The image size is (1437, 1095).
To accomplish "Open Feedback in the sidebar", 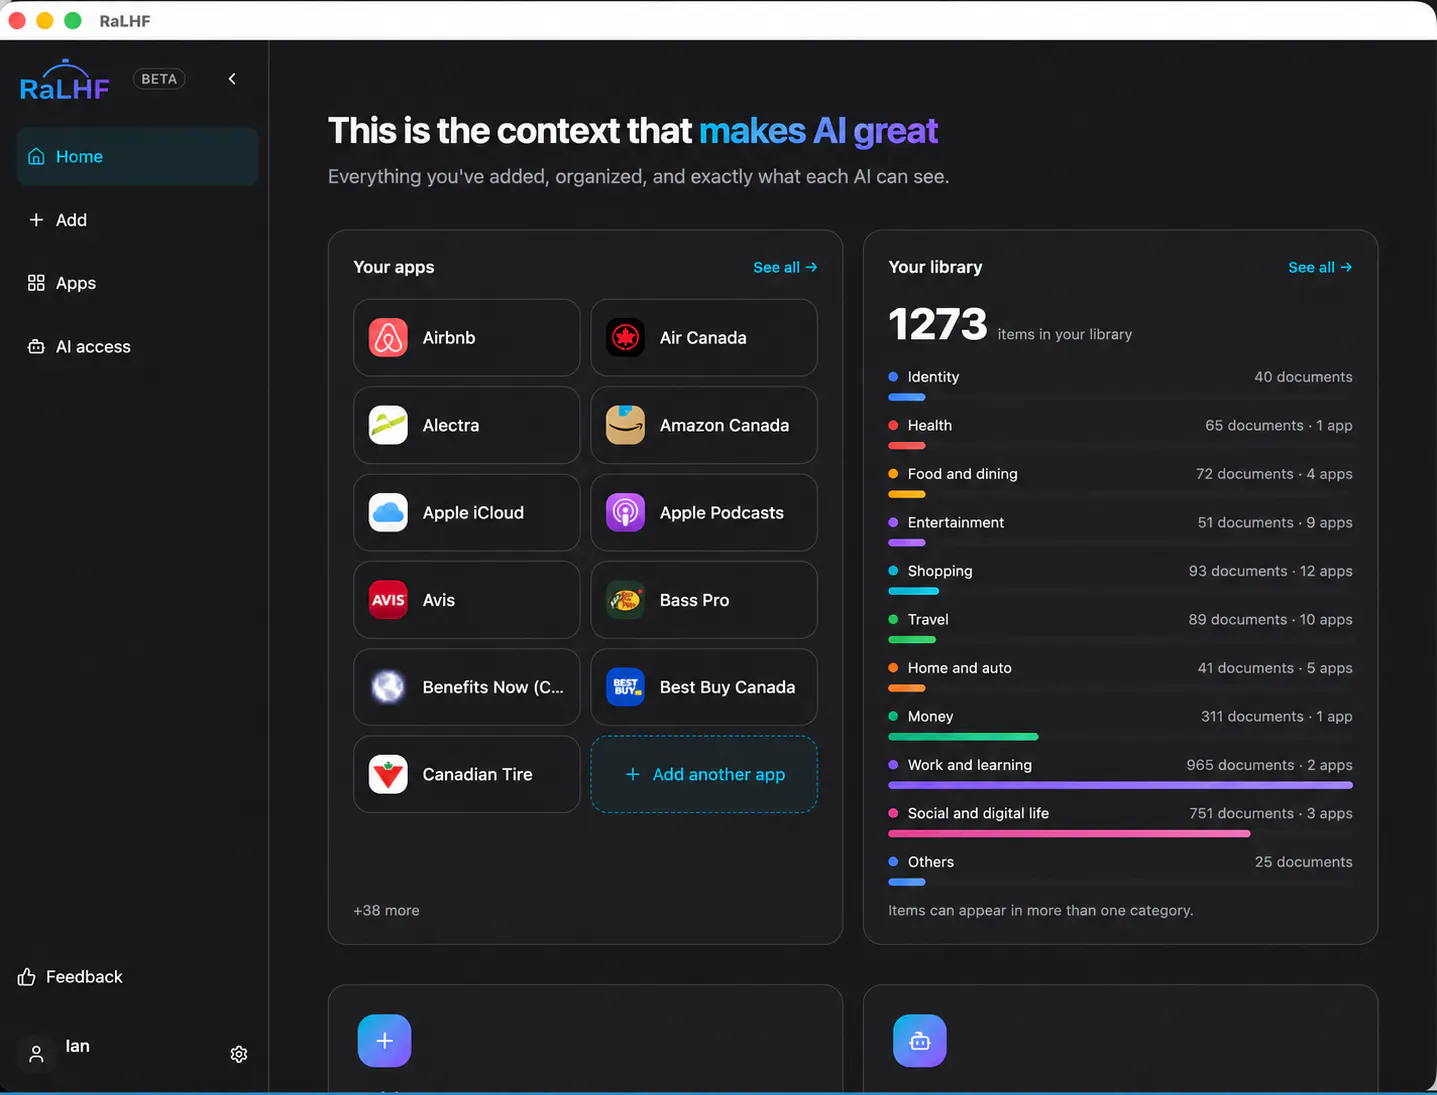I will tap(70, 977).
